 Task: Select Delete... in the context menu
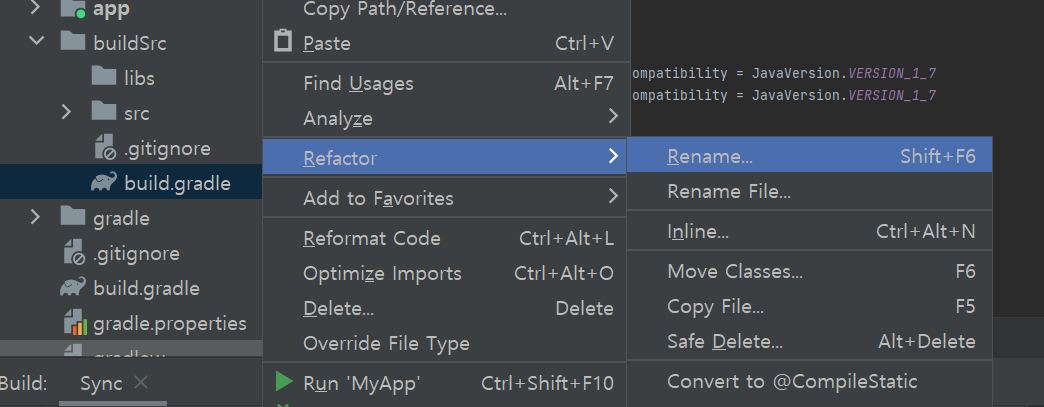[446, 308]
